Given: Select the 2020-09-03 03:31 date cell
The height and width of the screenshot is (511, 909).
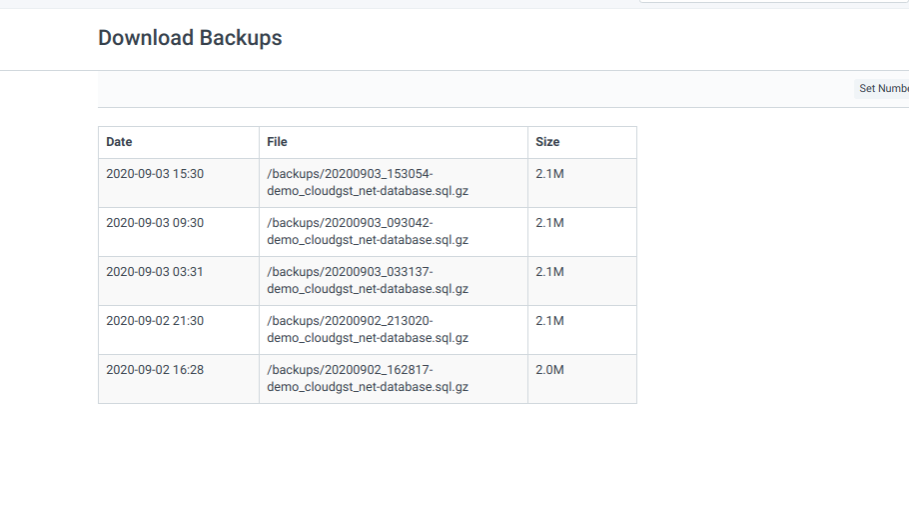Looking at the screenshot, I should [155, 272].
